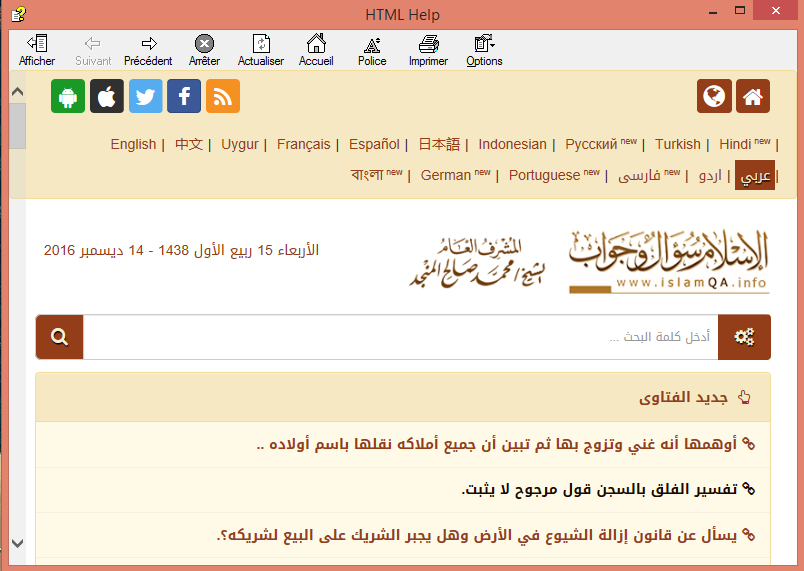Click the globe icon button

pos(714,96)
